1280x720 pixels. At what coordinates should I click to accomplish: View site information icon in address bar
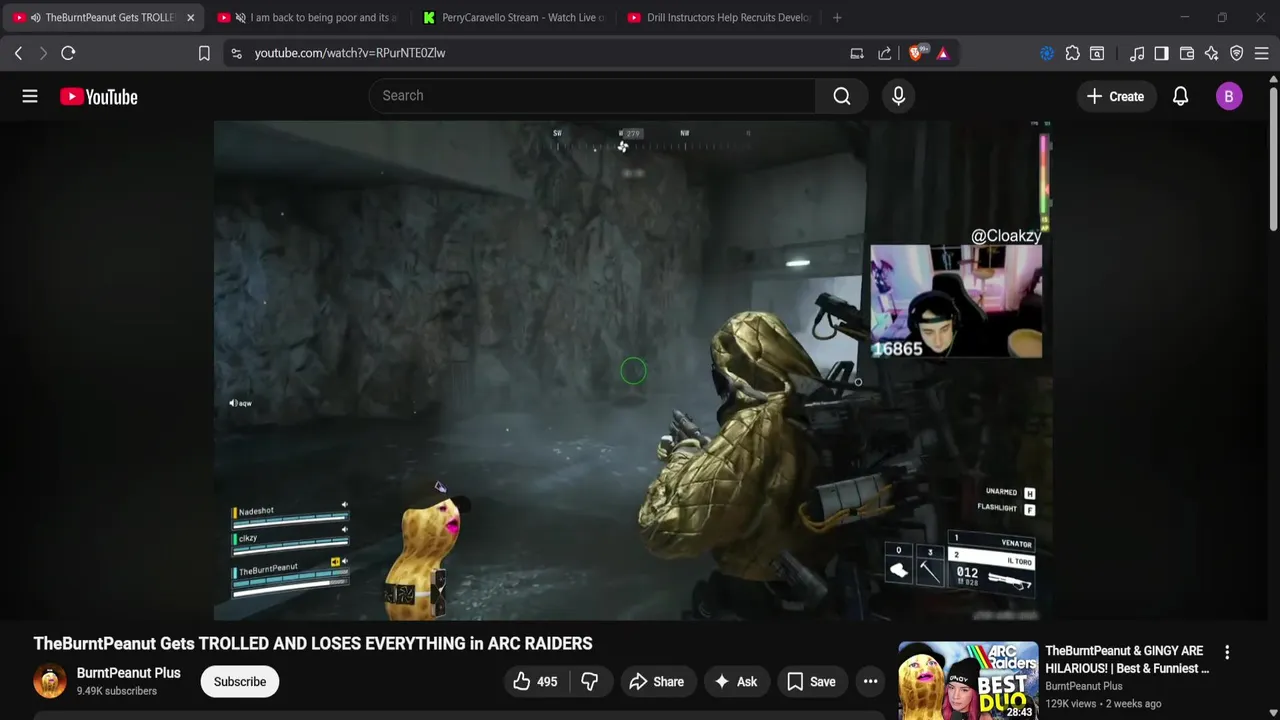pyautogui.click(x=236, y=53)
